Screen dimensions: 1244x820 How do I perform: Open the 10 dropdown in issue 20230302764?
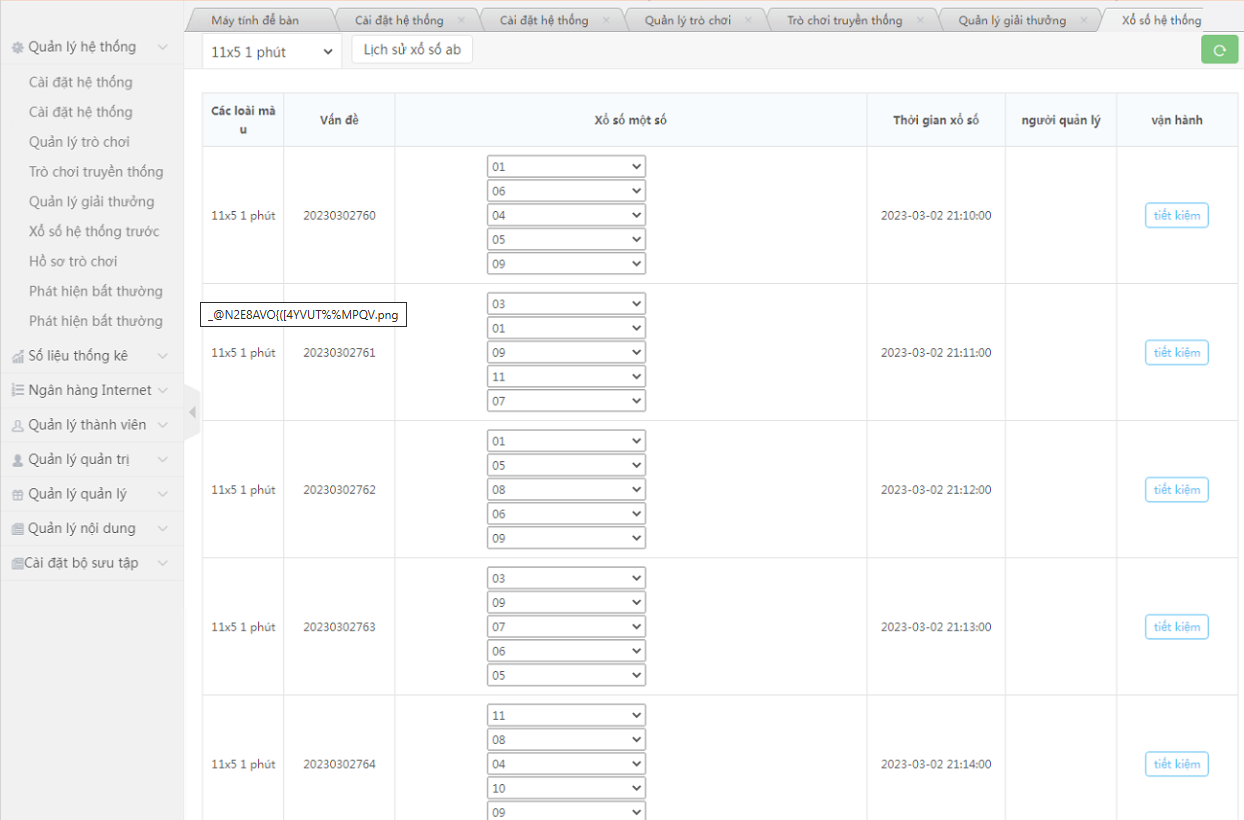566,788
